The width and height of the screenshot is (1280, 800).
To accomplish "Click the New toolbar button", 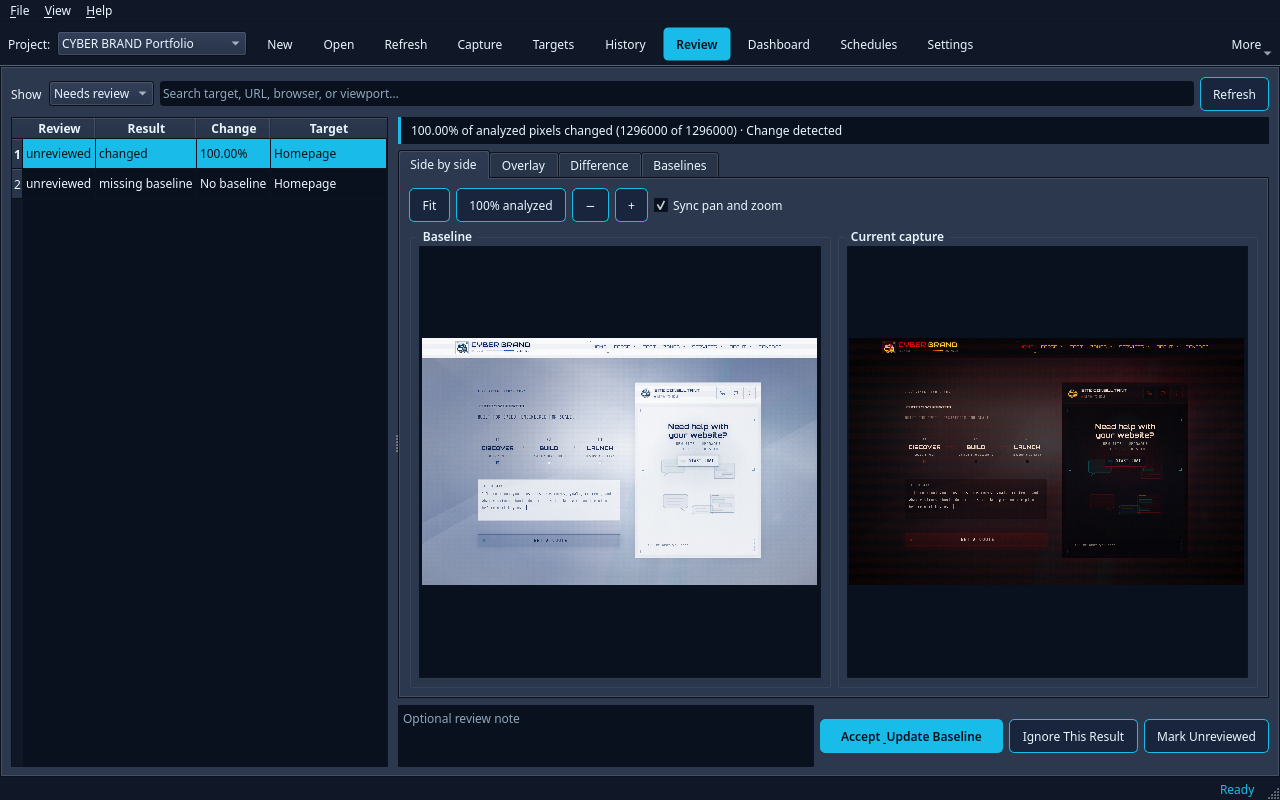I will coord(280,44).
